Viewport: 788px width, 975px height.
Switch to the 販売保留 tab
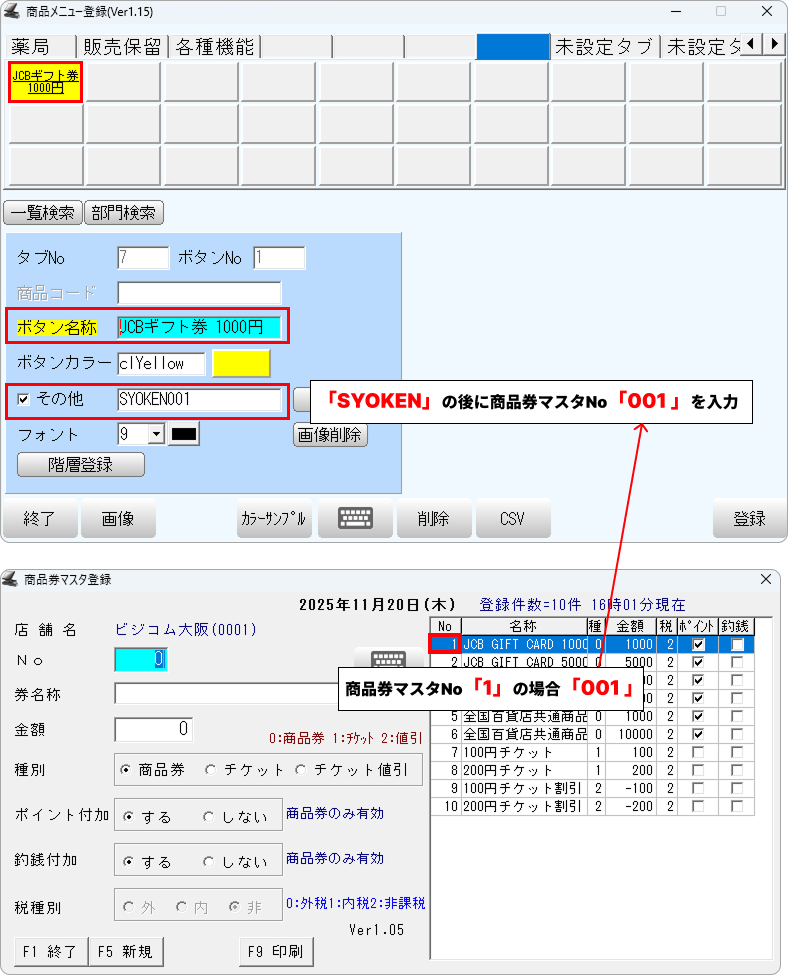click(124, 47)
